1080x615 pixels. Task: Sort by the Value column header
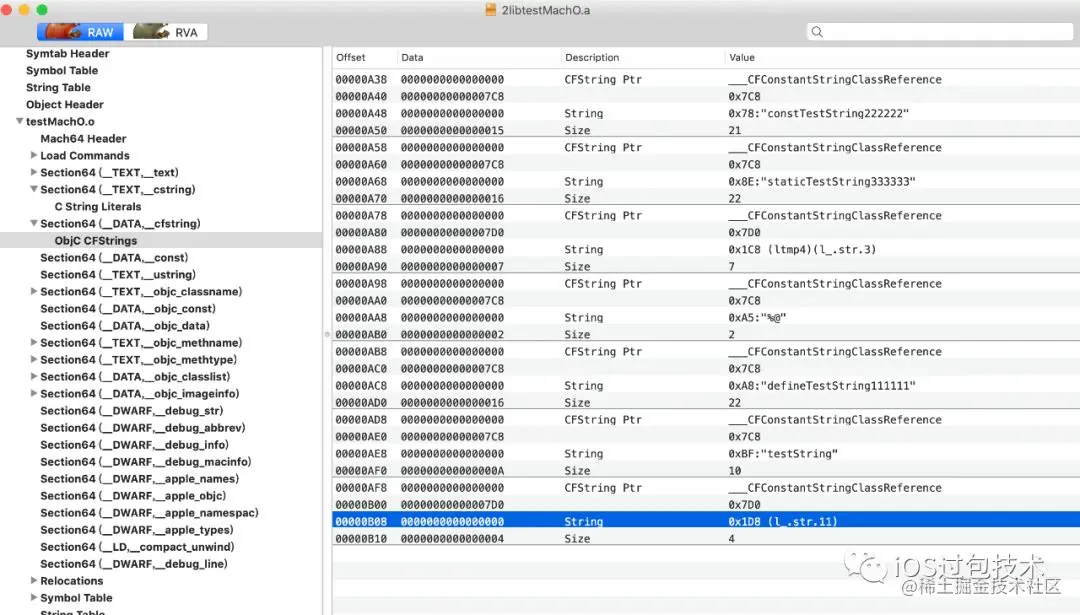(x=742, y=57)
